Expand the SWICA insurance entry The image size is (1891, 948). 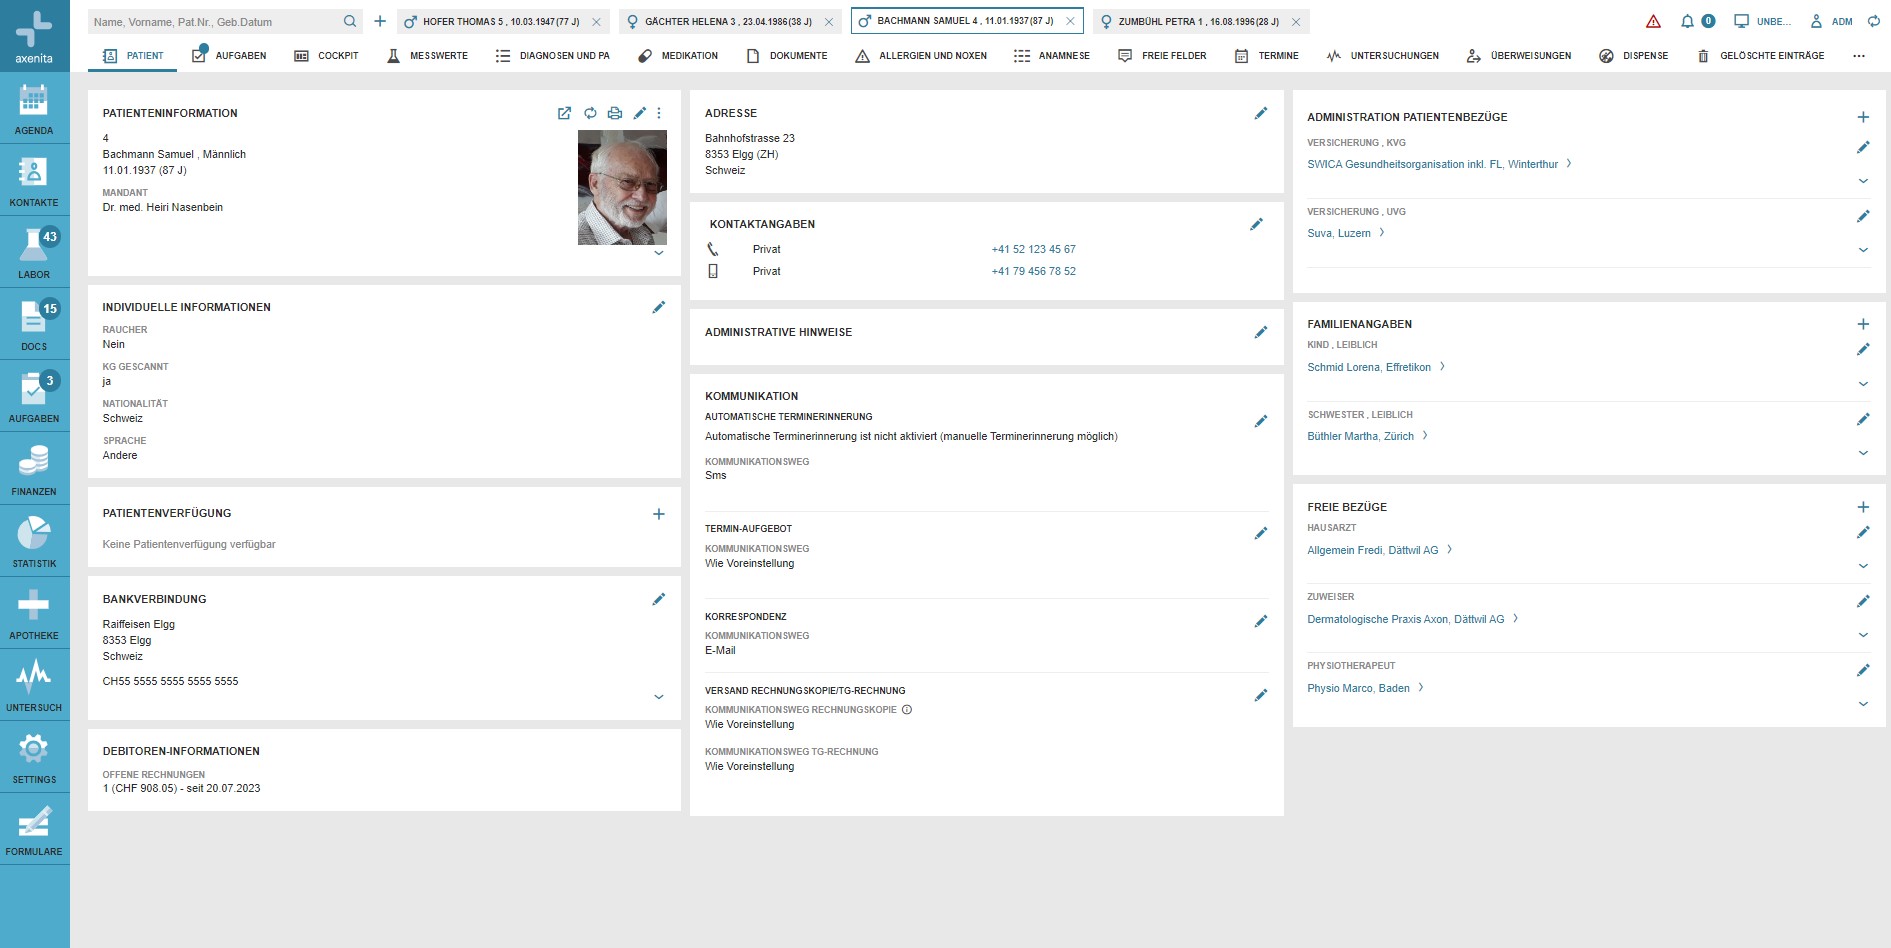(x=1863, y=181)
